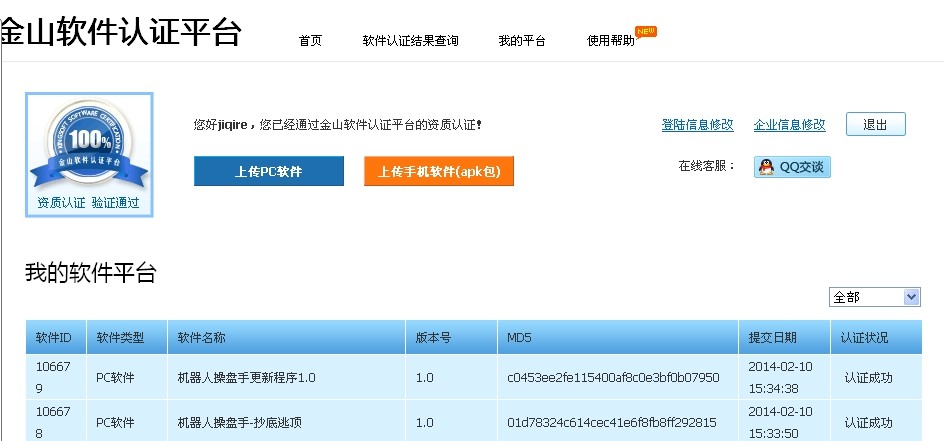The image size is (944, 441).
Task: Click software ID 106679
Action: pos(53,377)
